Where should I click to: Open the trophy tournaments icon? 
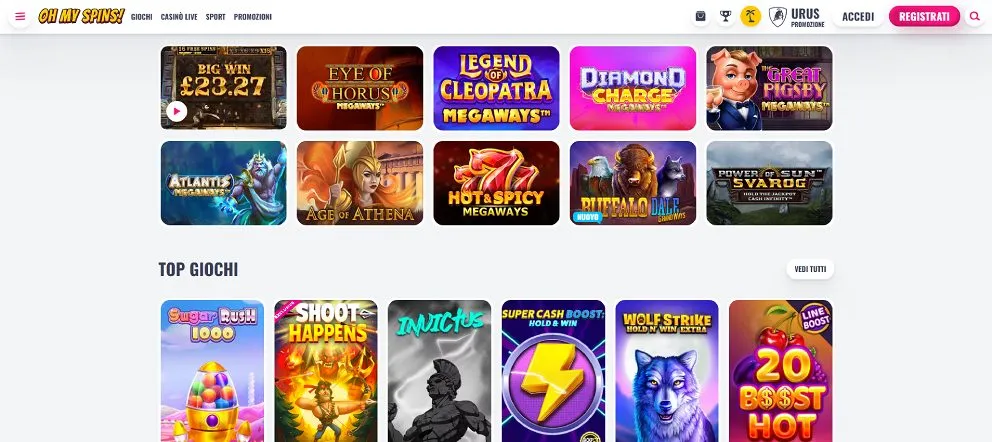[x=726, y=16]
